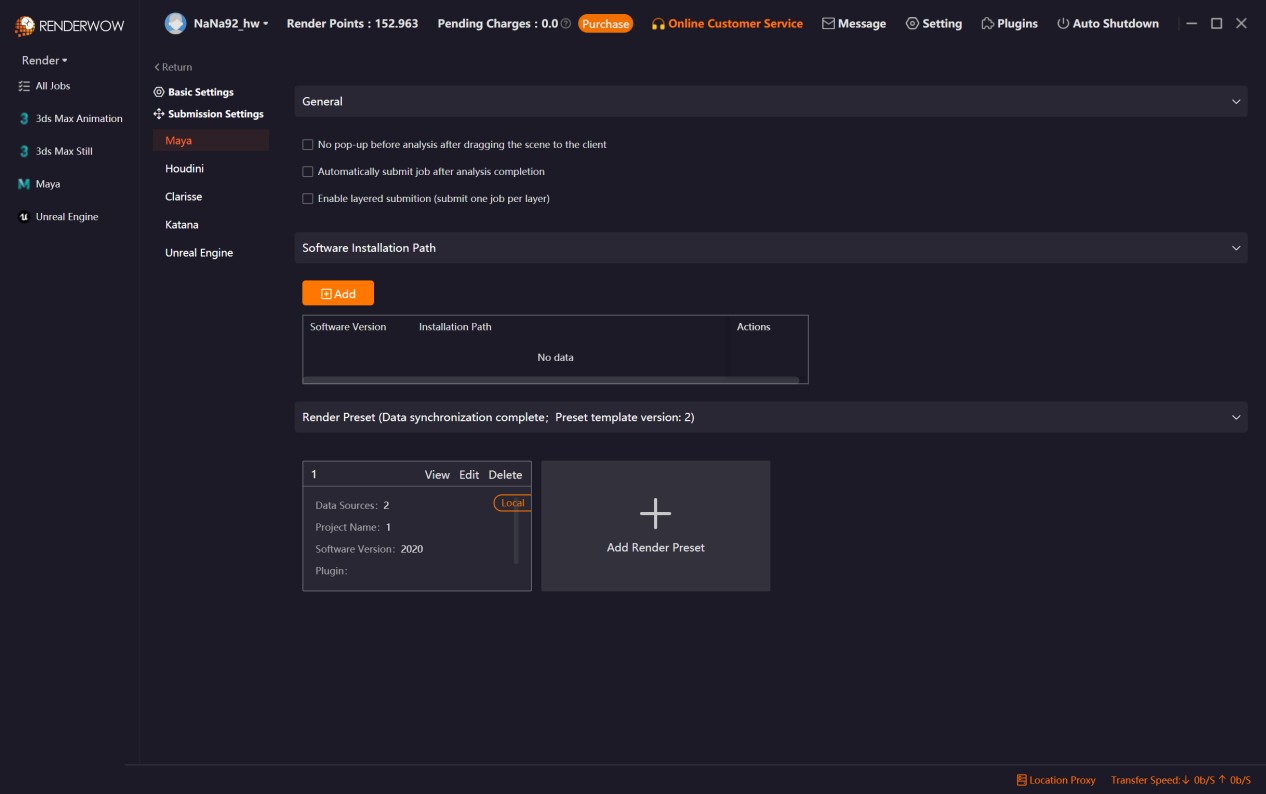1266x794 pixels.
Task: Click the Online Customer Service link
Action: pyautogui.click(x=735, y=23)
